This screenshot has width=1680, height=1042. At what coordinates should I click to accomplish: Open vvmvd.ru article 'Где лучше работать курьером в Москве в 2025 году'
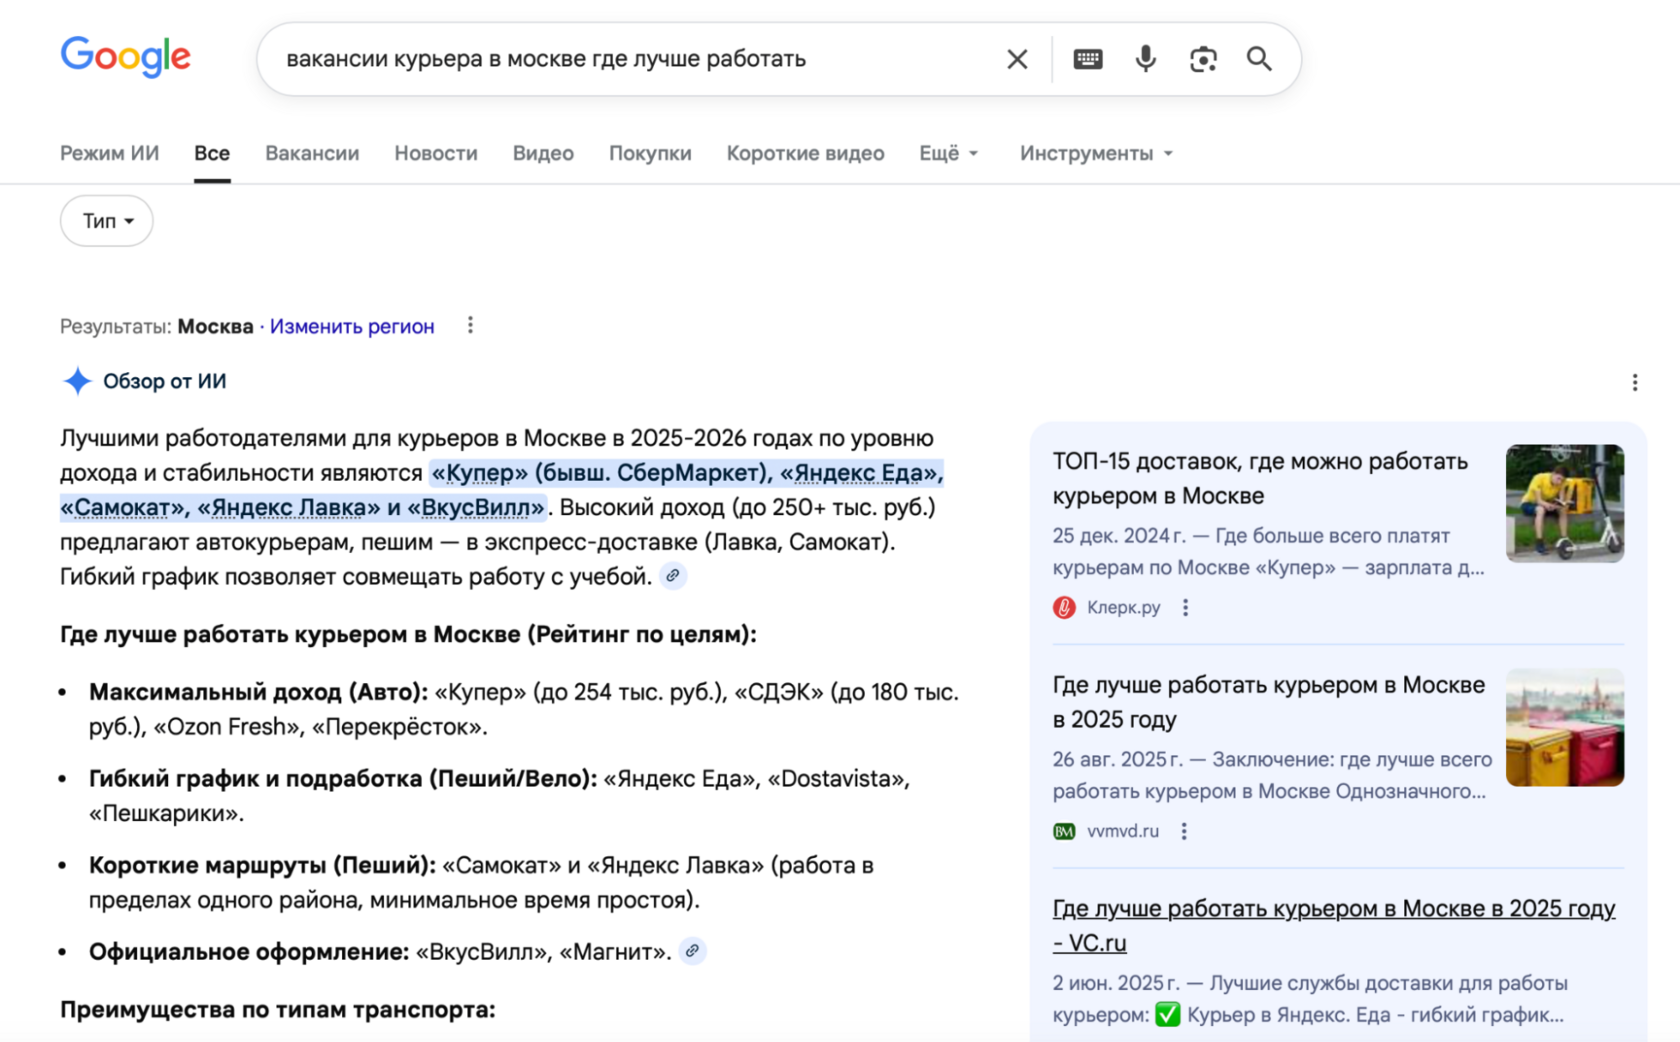pyautogui.click(x=1269, y=702)
